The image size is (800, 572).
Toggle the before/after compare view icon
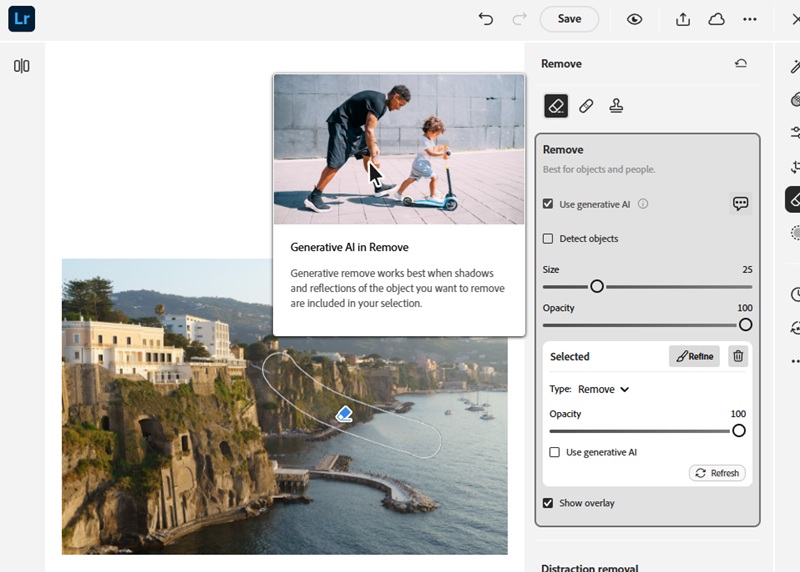tap(21, 66)
